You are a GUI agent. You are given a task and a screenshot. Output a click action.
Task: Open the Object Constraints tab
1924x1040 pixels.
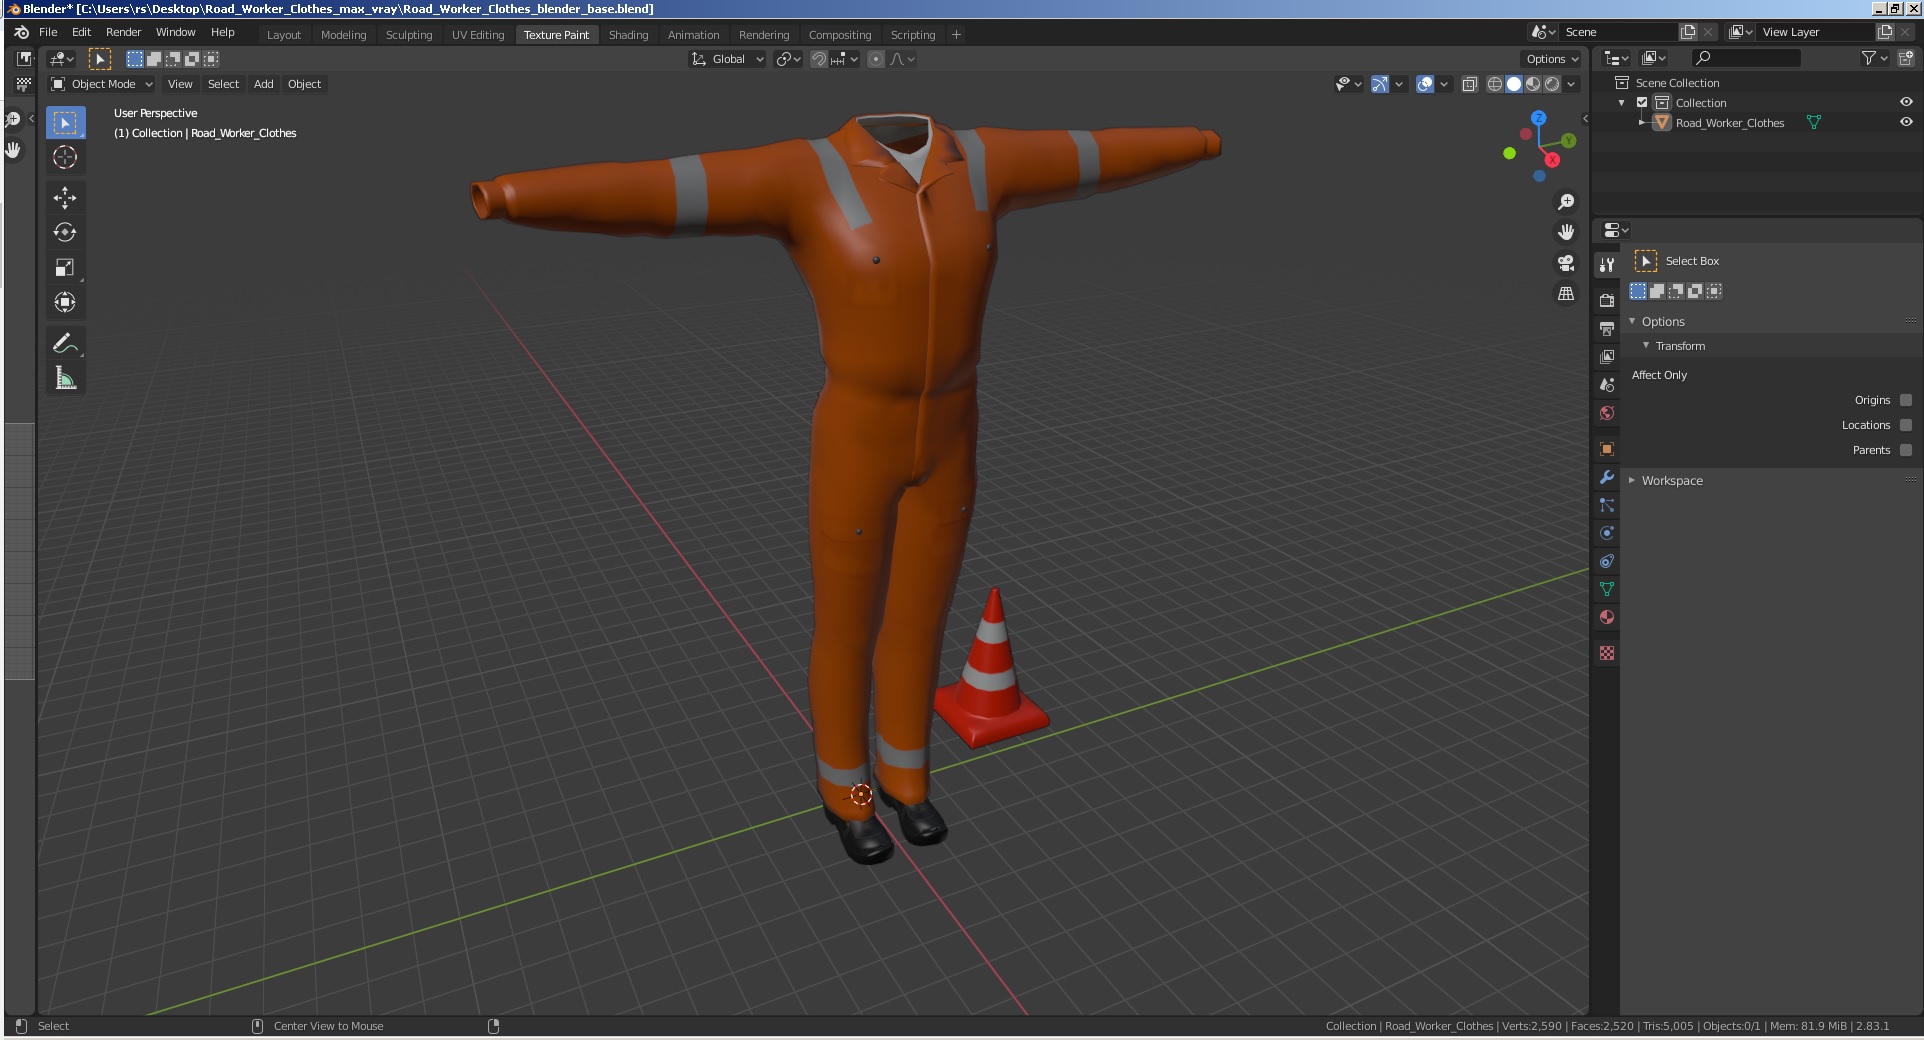coord(1607,561)
